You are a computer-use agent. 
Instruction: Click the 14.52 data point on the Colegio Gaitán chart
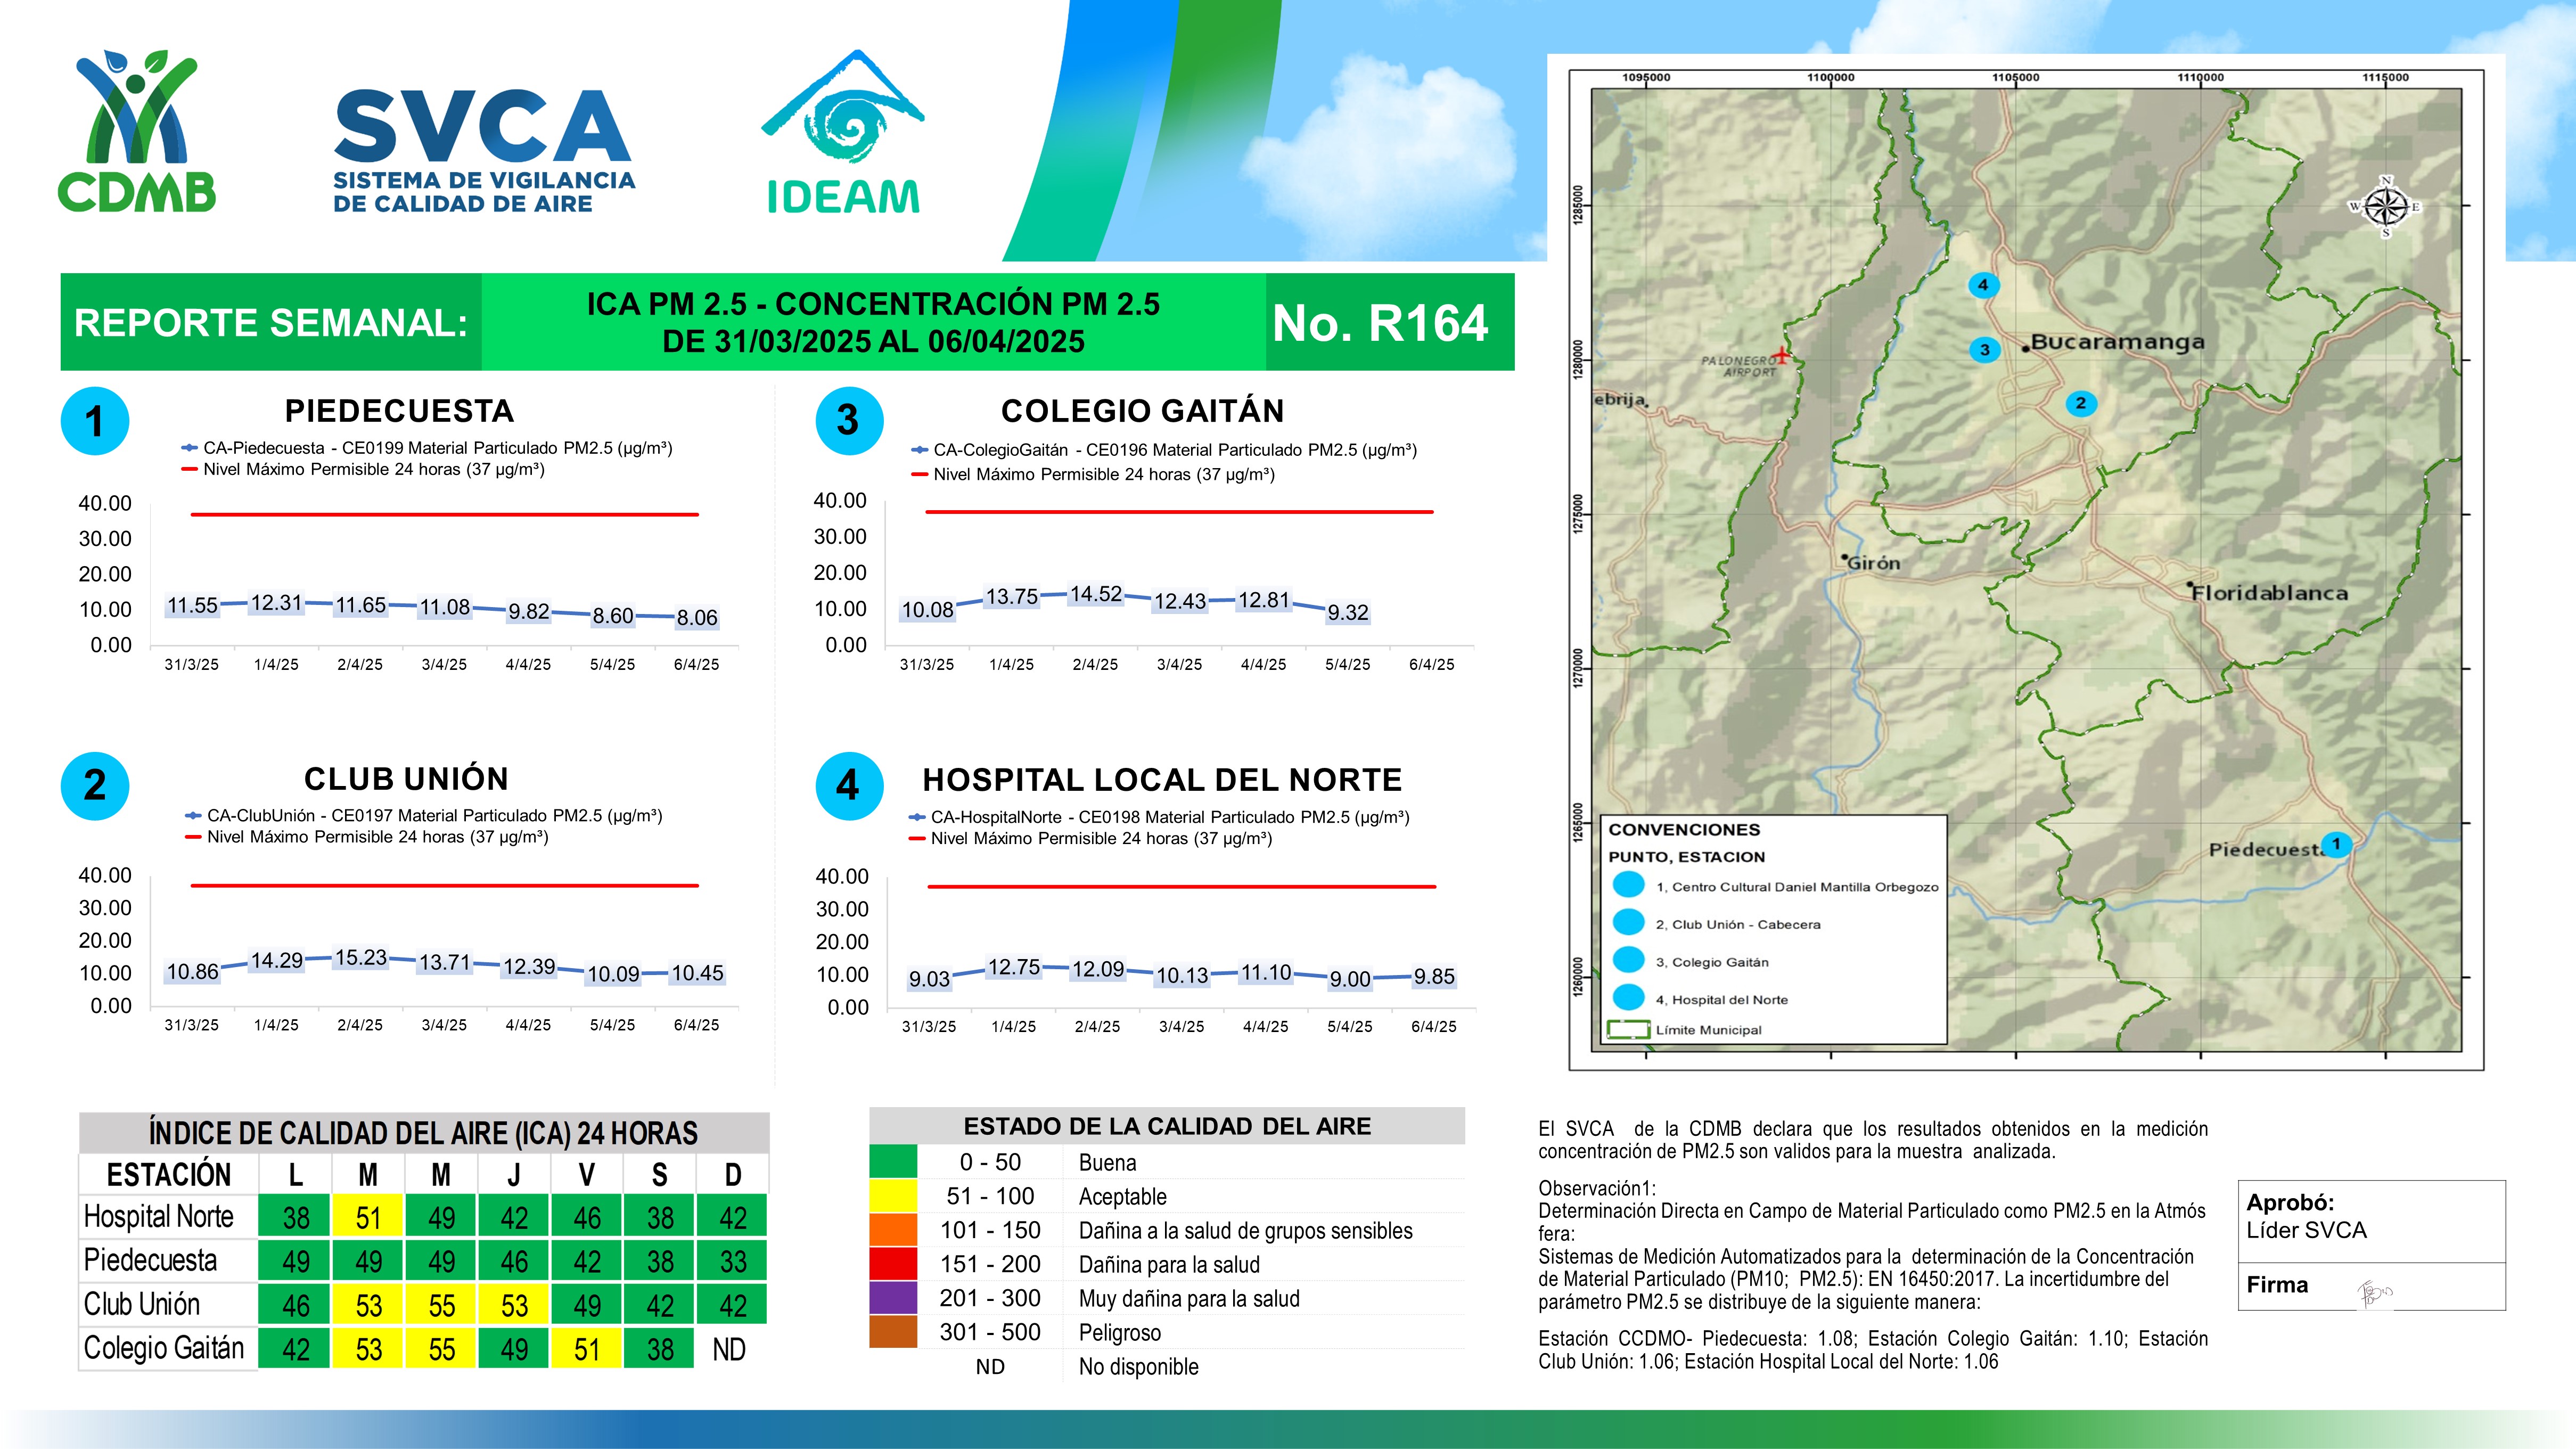[x=1095, y=594]
